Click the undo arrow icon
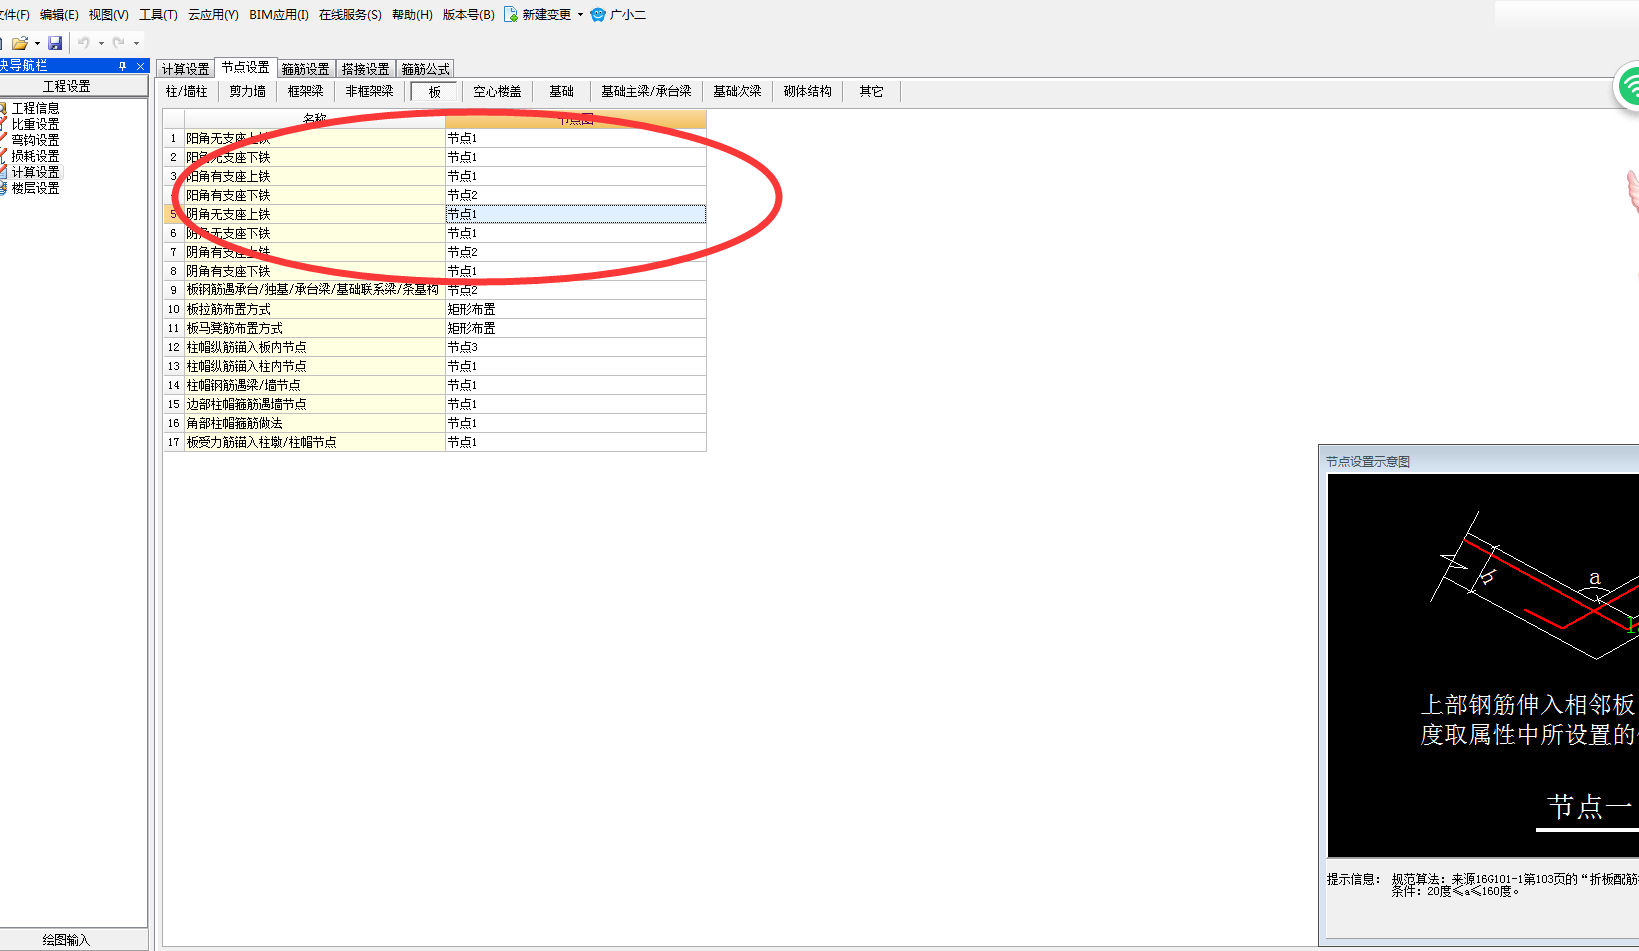Screen dimensions: 1639x951 (x=84, y=43)
